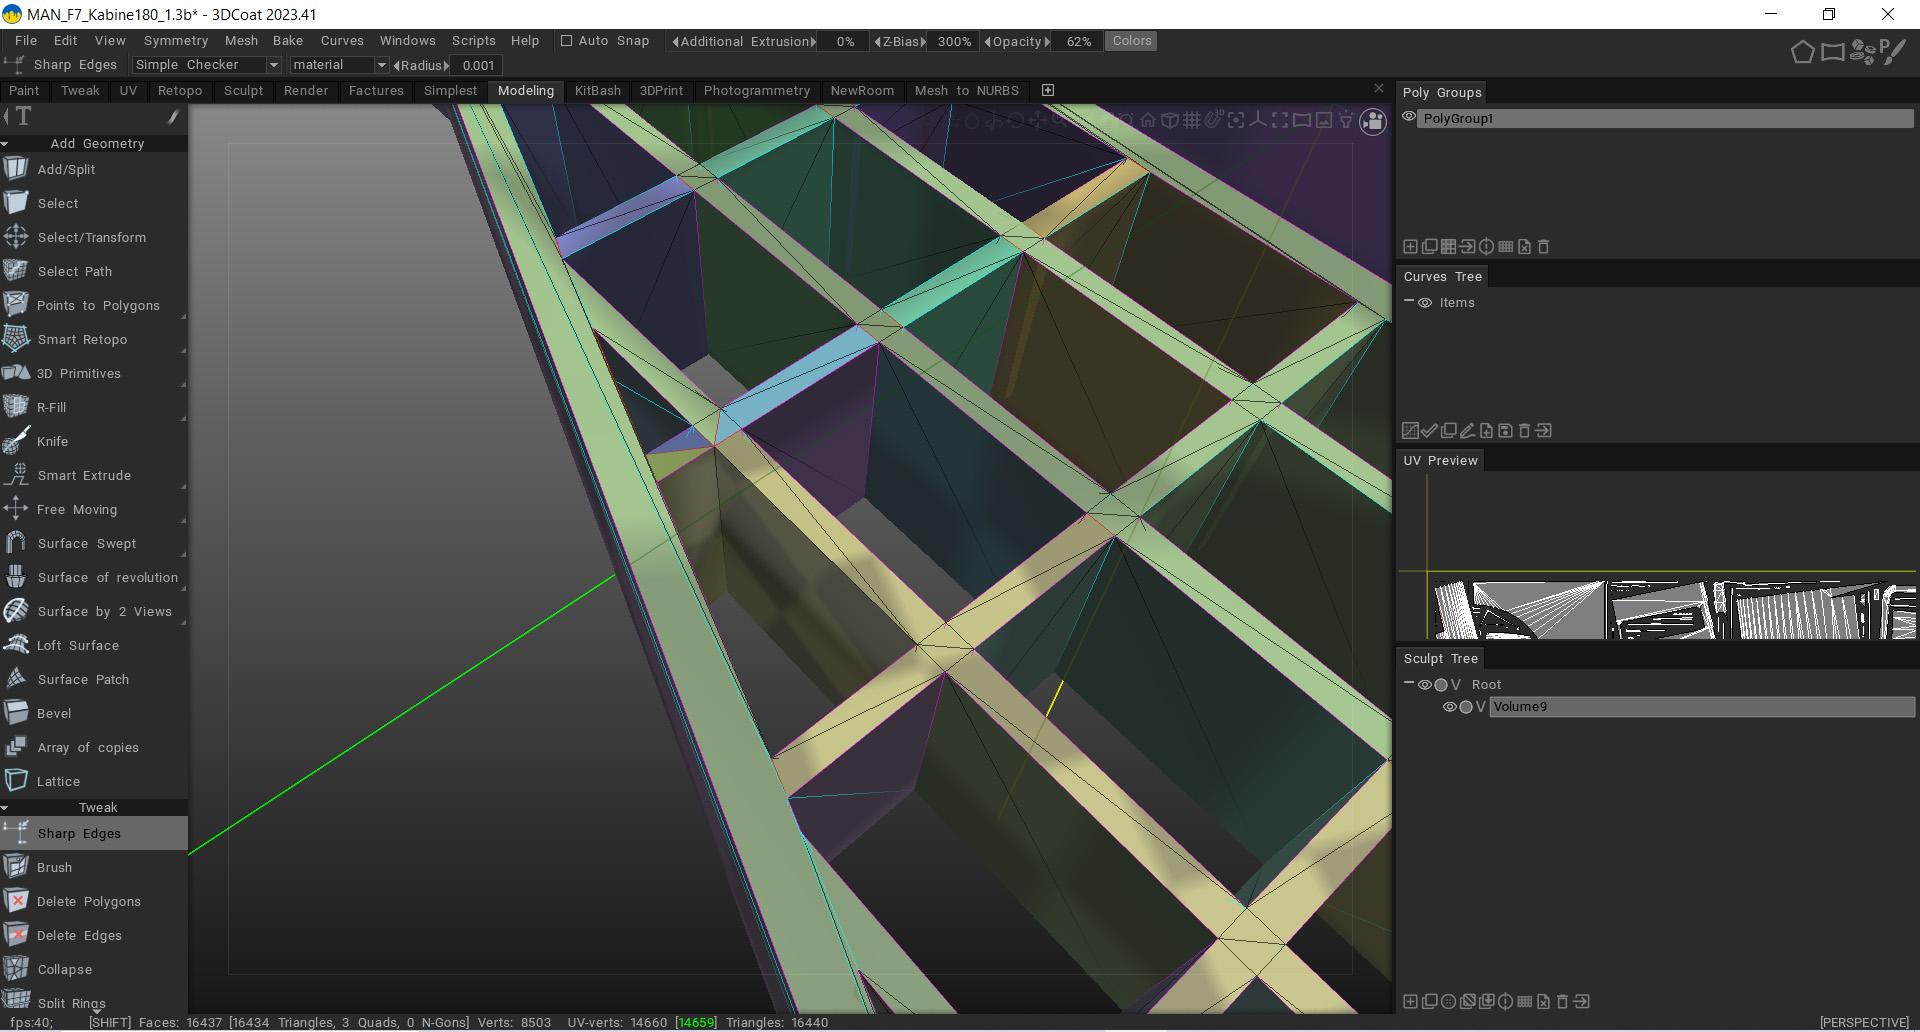Select the Lattice tool icon
The height and width of the screenshot is (1032, 1920).
tap(16, 781)
